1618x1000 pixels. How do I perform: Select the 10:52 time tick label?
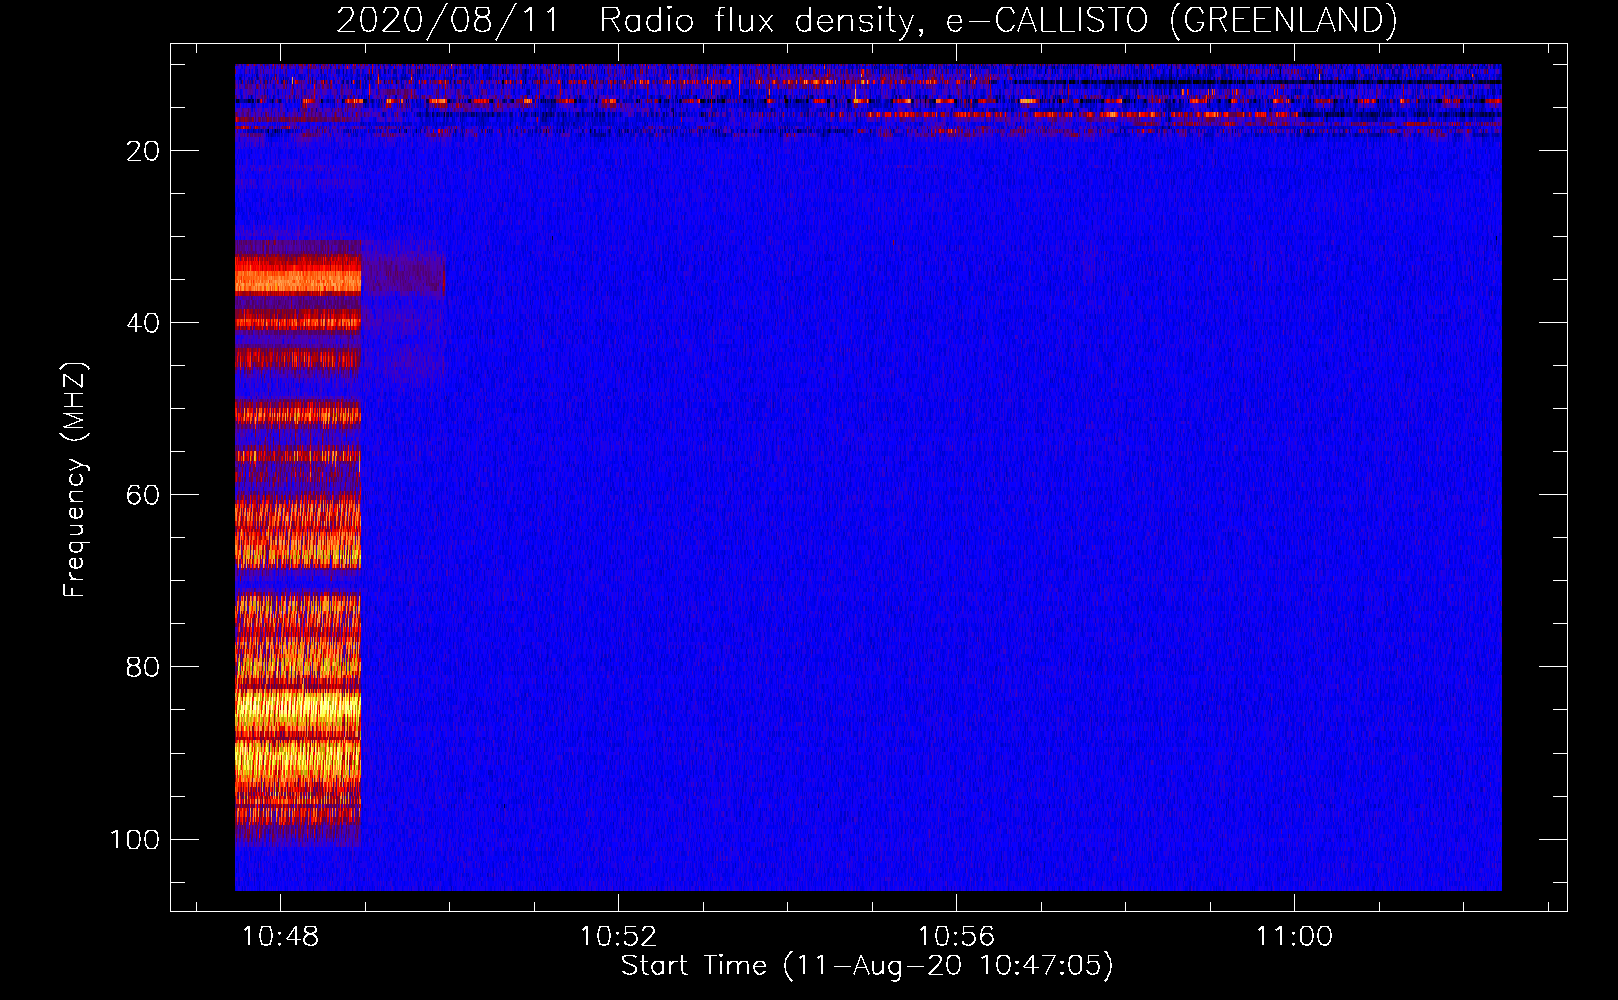coord(618,937)
